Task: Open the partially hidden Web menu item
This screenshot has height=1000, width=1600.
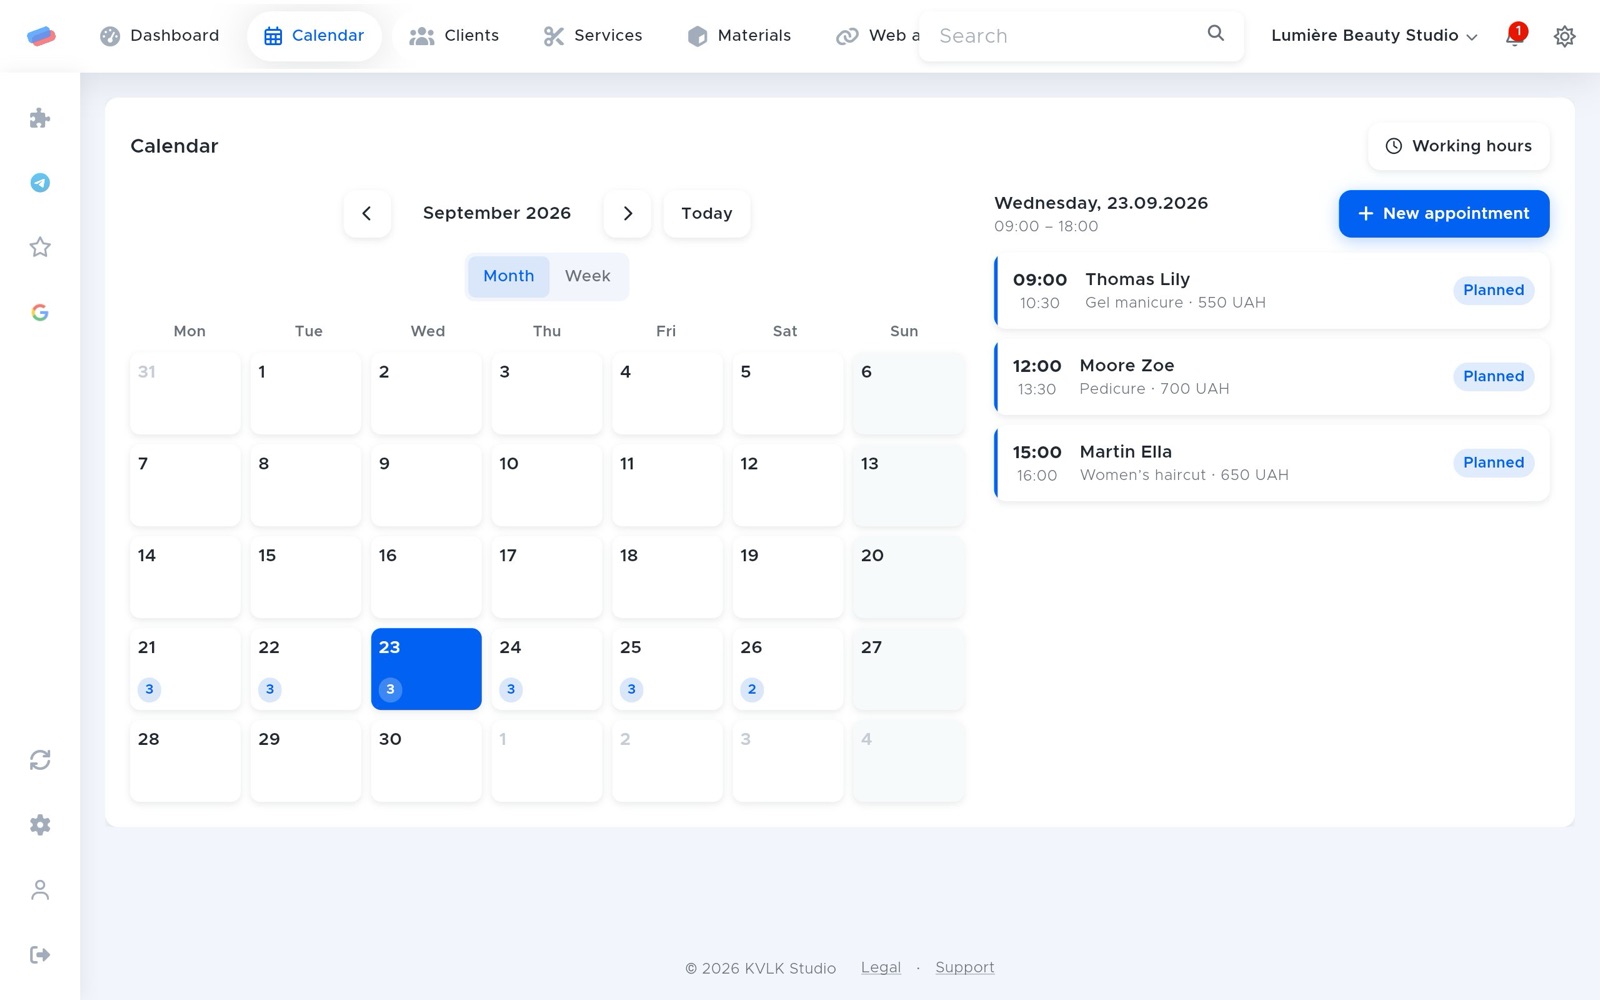Action: [877, 36]
